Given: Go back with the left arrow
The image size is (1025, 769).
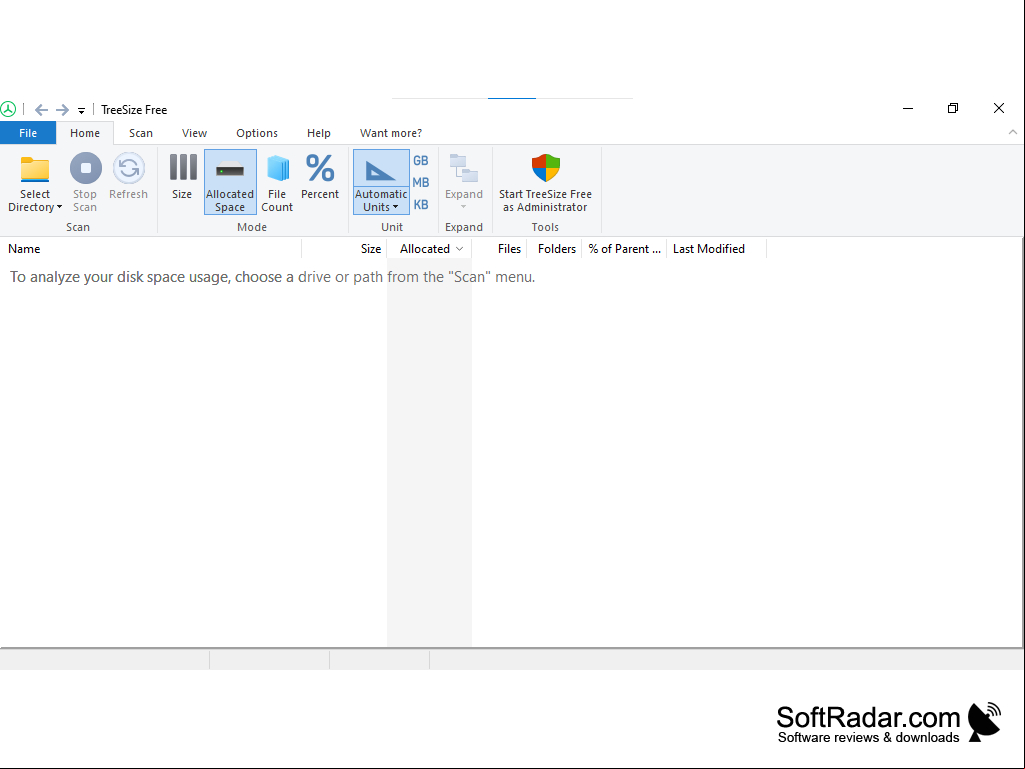Looking at the screenshot, I should tap(41, 110).
